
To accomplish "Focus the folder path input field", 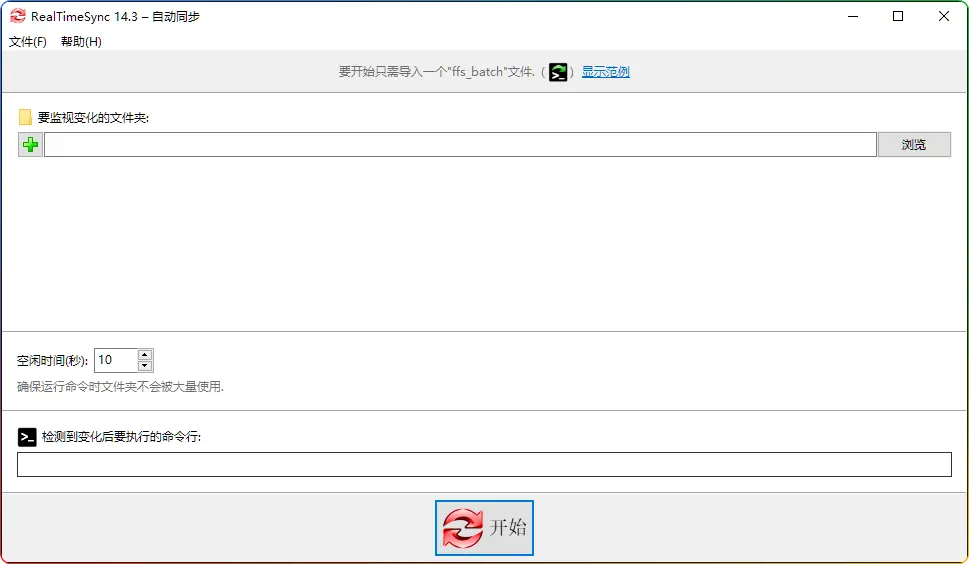I will tap(460, 145).
